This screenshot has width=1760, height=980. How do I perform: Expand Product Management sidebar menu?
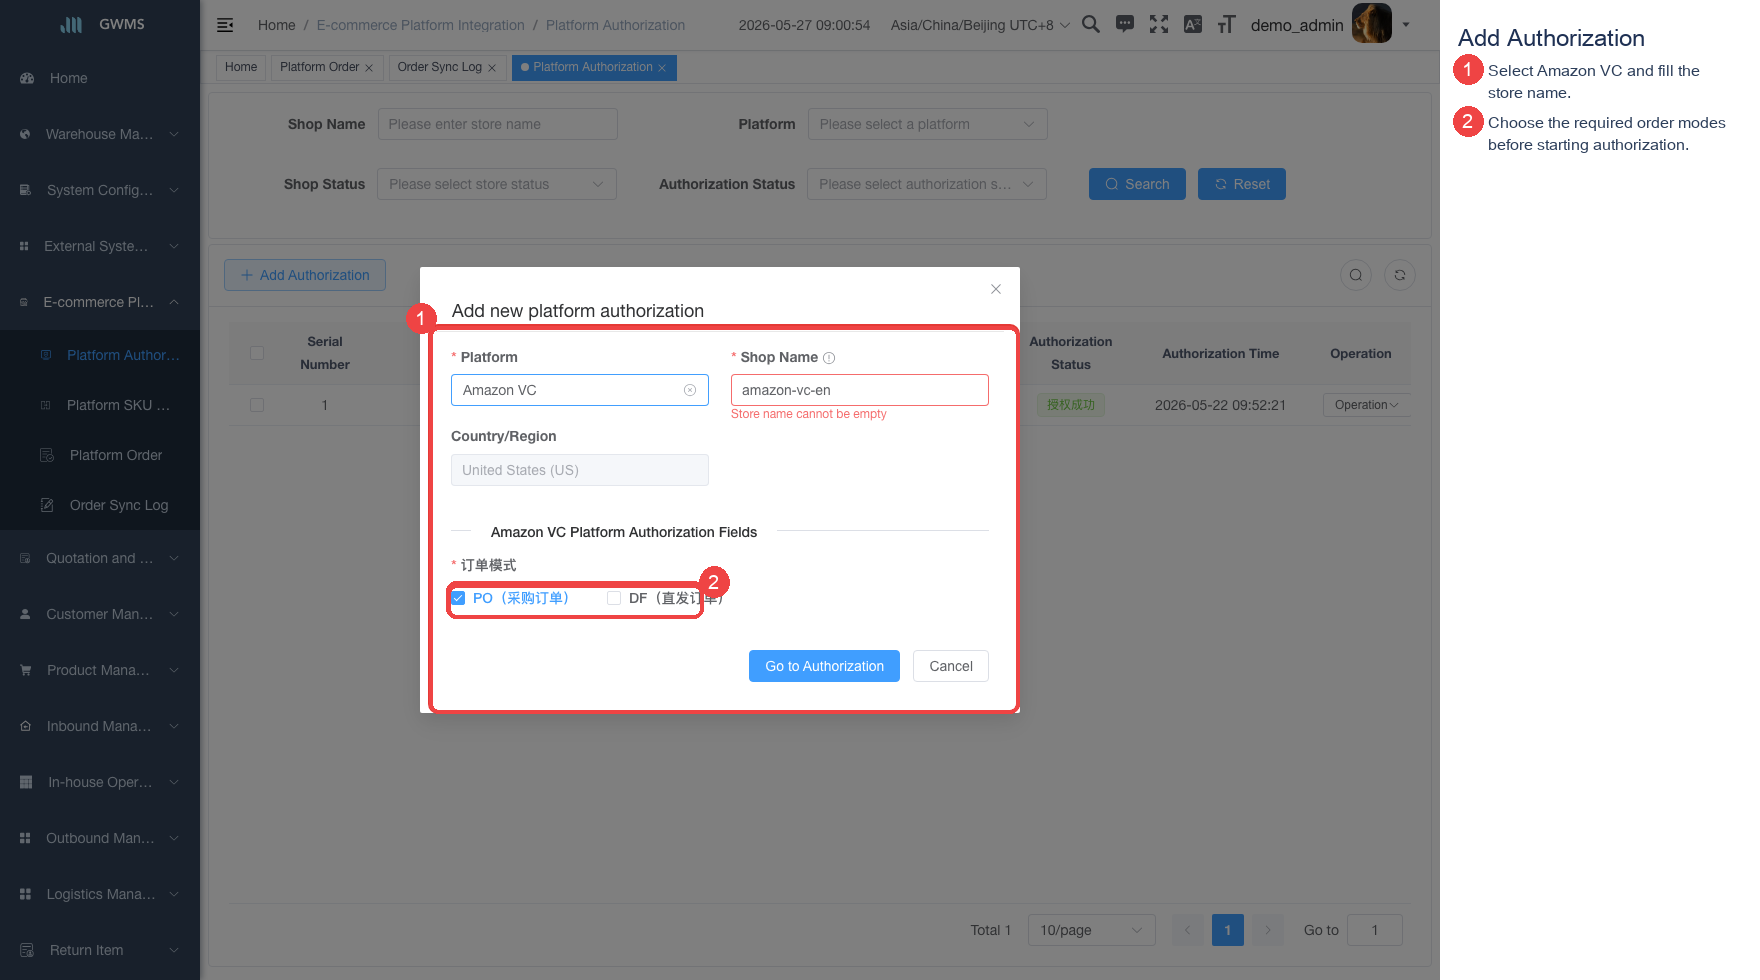pyautogui.click(x=100, y=670)
